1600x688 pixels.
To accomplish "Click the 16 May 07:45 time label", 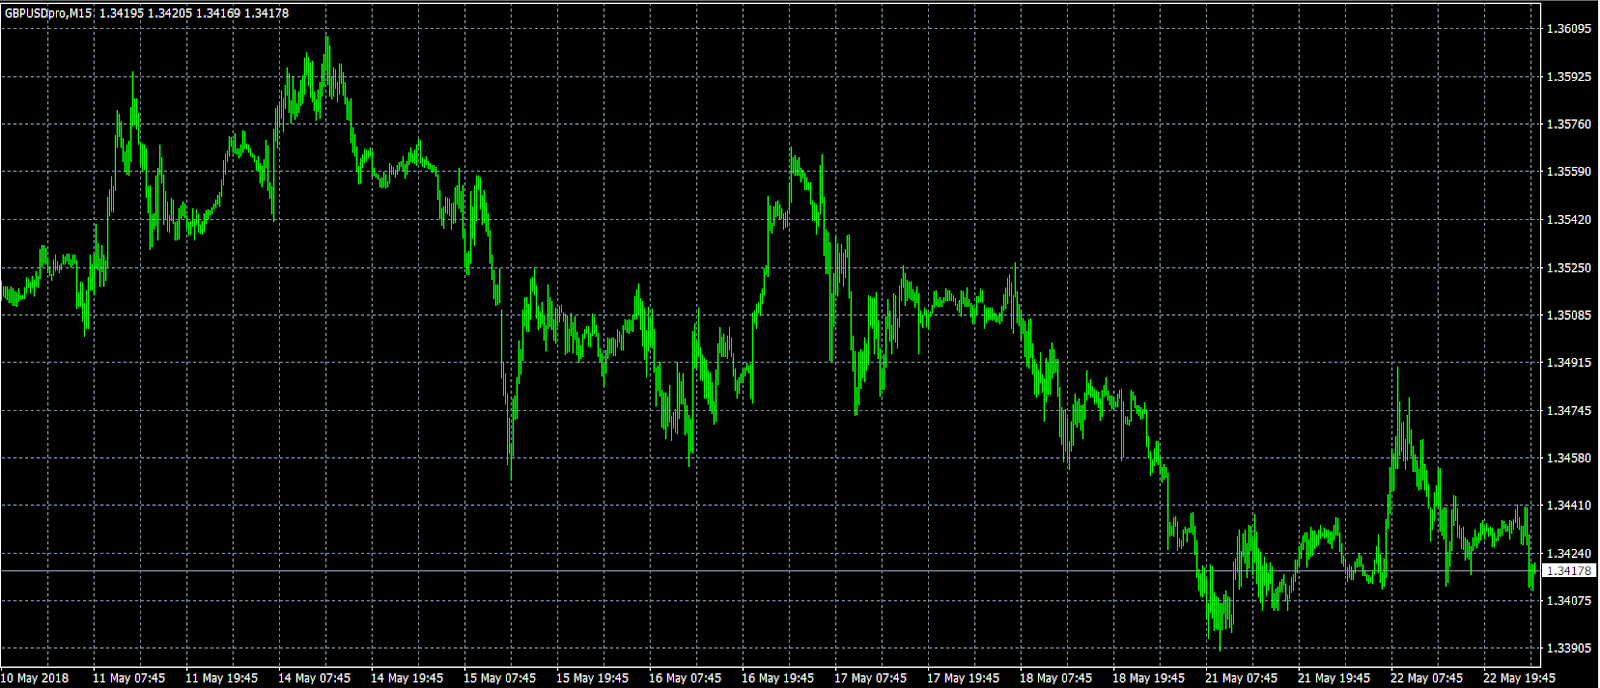I will click(685, 678).
